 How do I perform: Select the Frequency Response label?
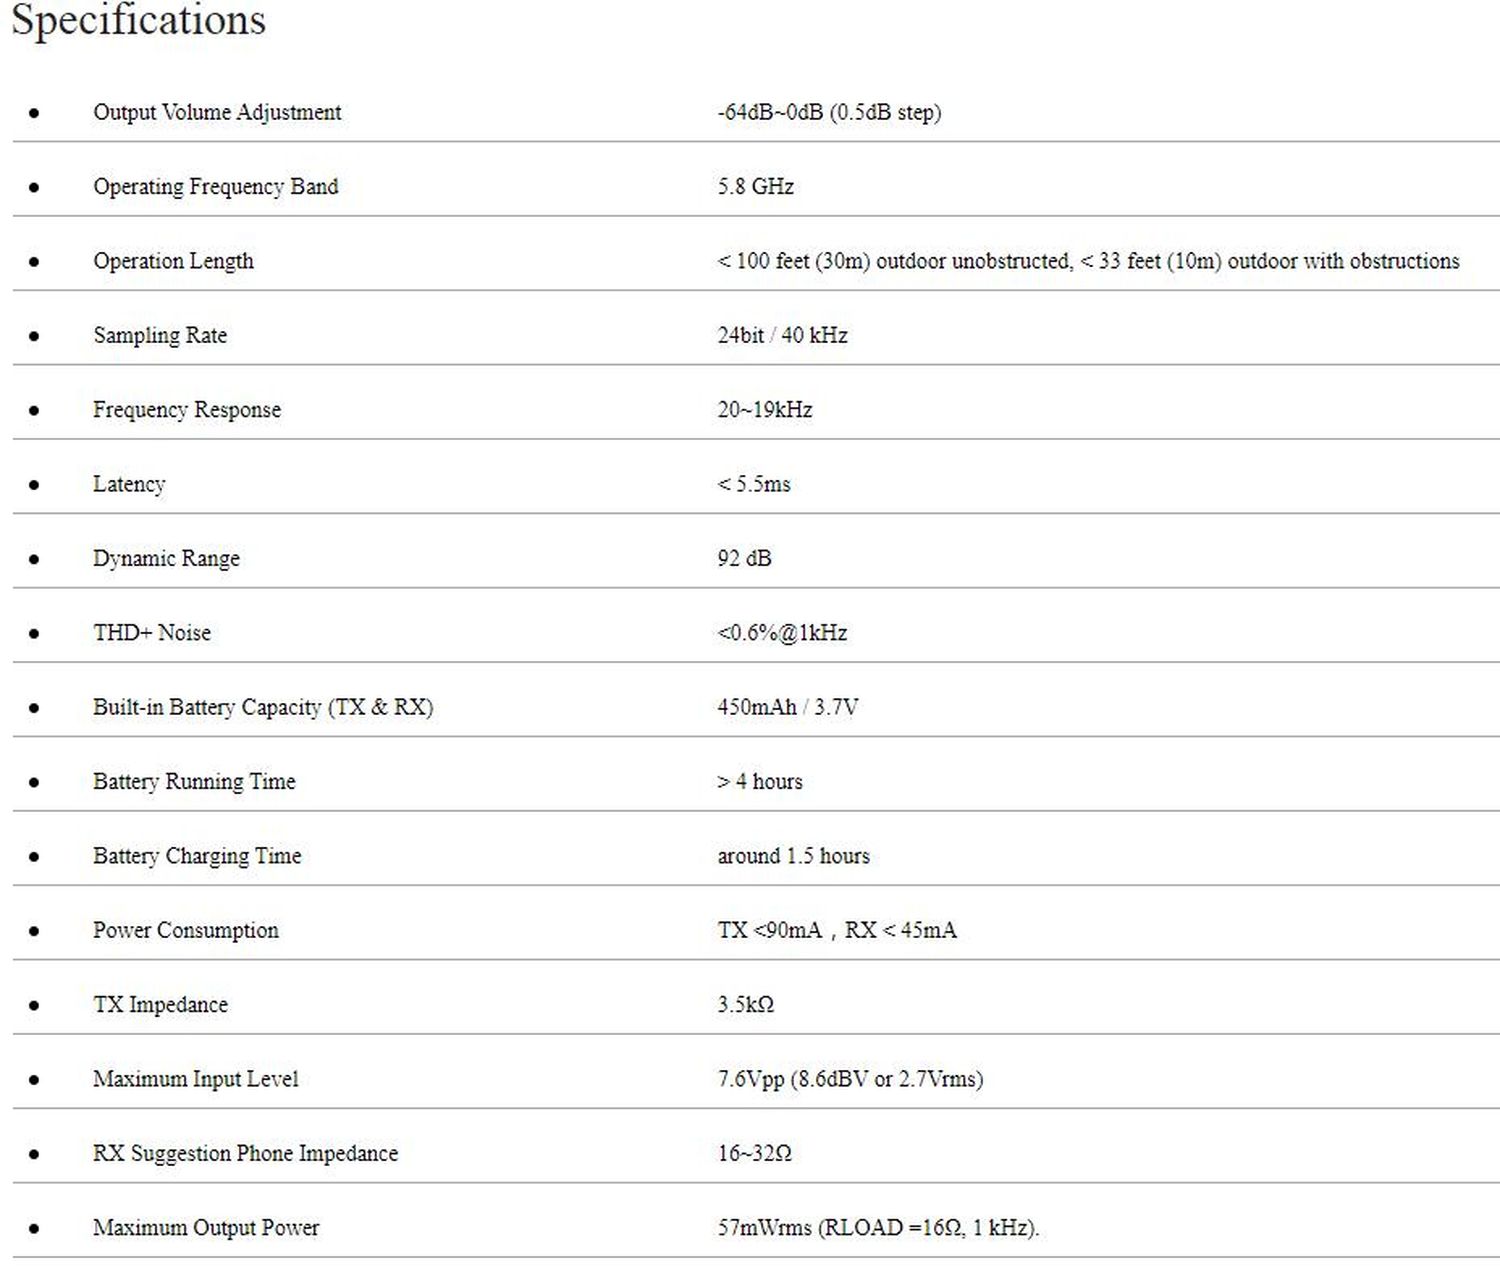click(187, 410)
